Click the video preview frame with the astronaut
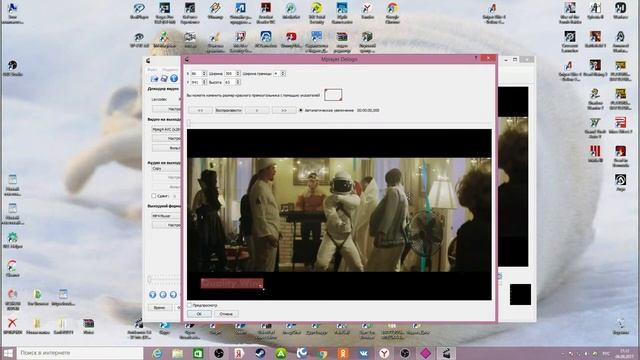This screenshot has width=640, height=360. coord(339,215)
